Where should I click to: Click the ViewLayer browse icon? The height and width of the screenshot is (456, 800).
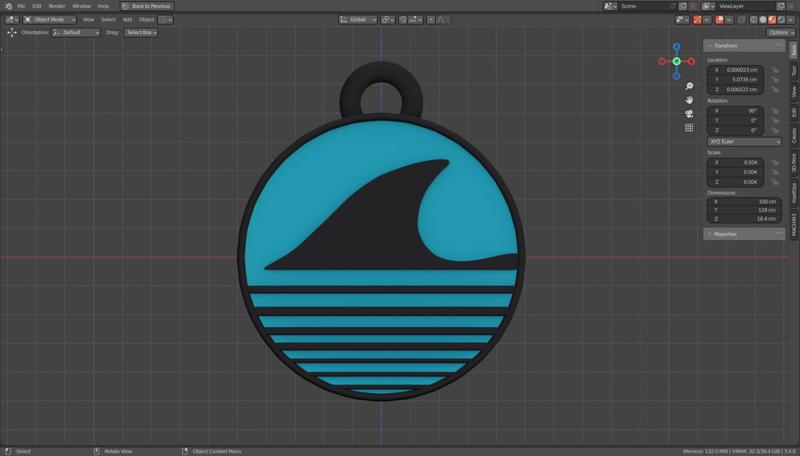[x=707, y=6]
